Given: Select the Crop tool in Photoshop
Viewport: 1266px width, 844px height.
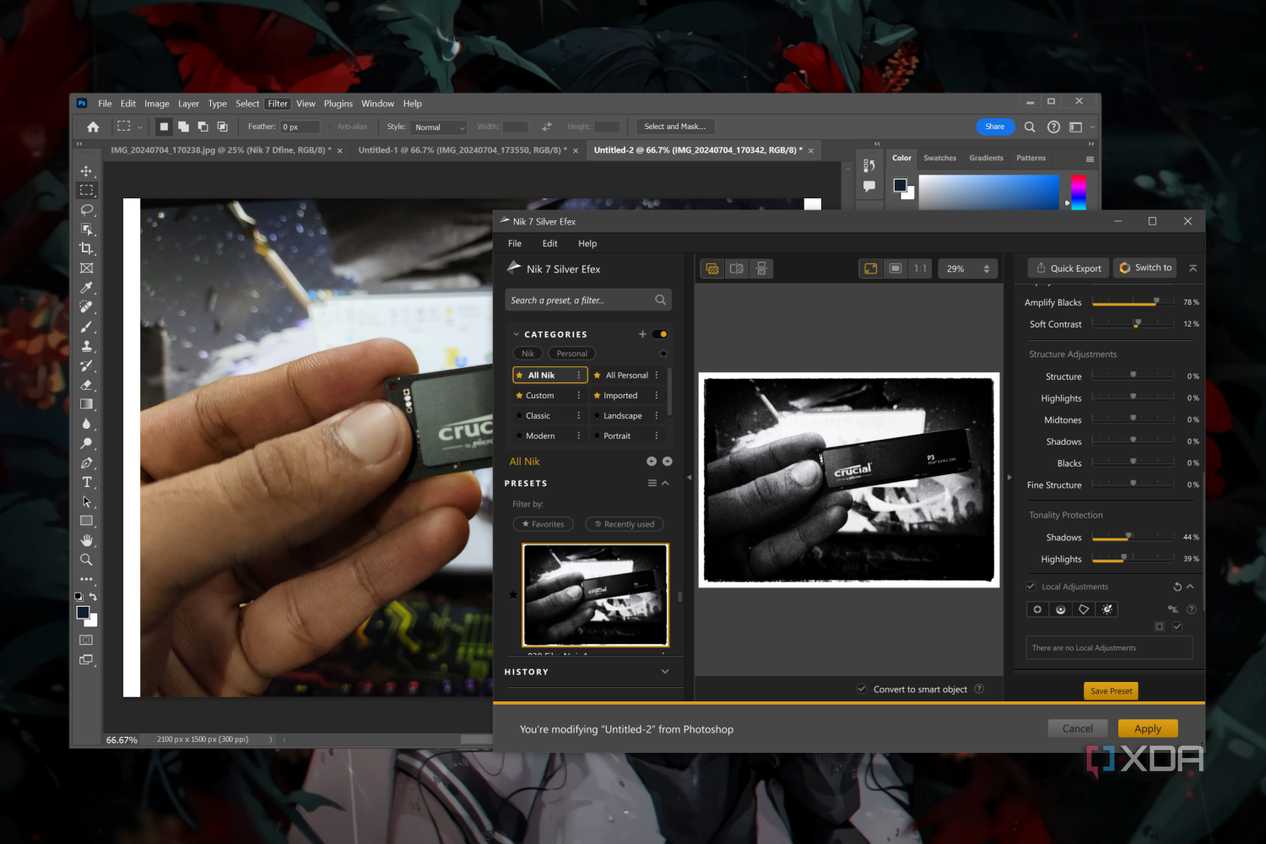Looking at the screenshot, I should pyautogui.click(x=87, y=249).
